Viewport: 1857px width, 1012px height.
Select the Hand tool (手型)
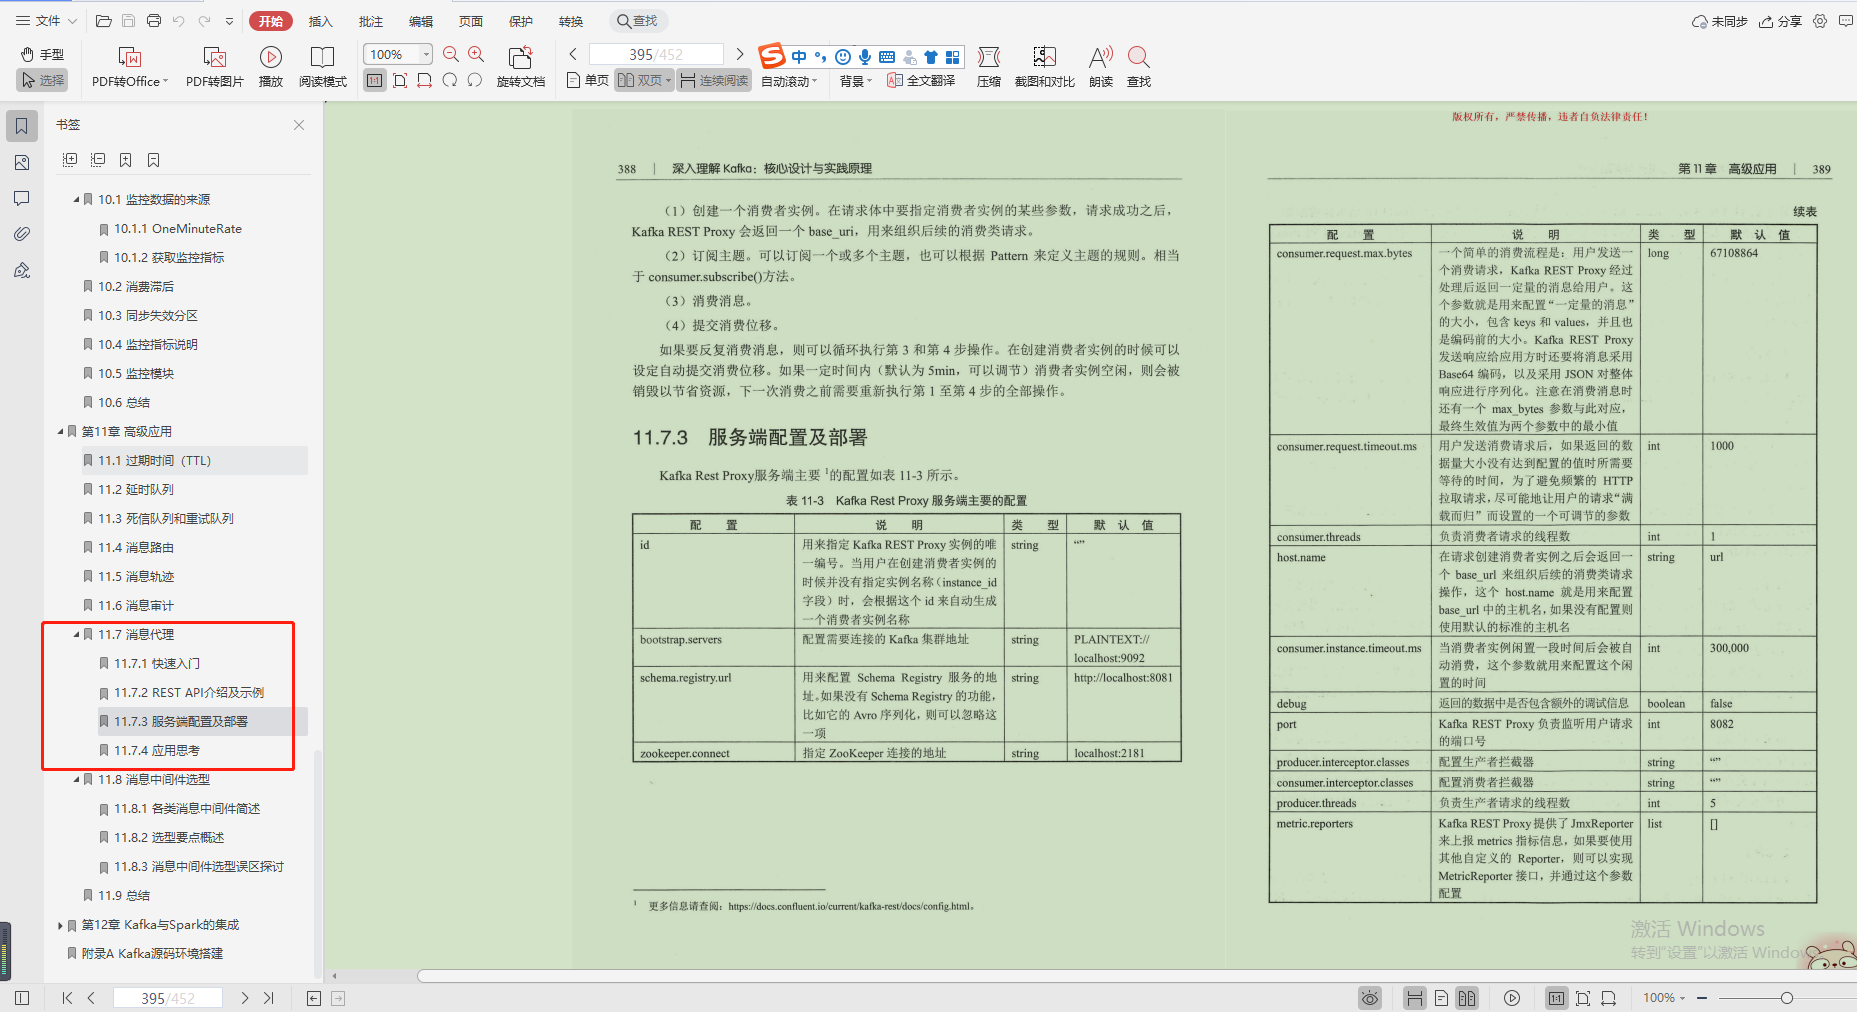(42, 54)
